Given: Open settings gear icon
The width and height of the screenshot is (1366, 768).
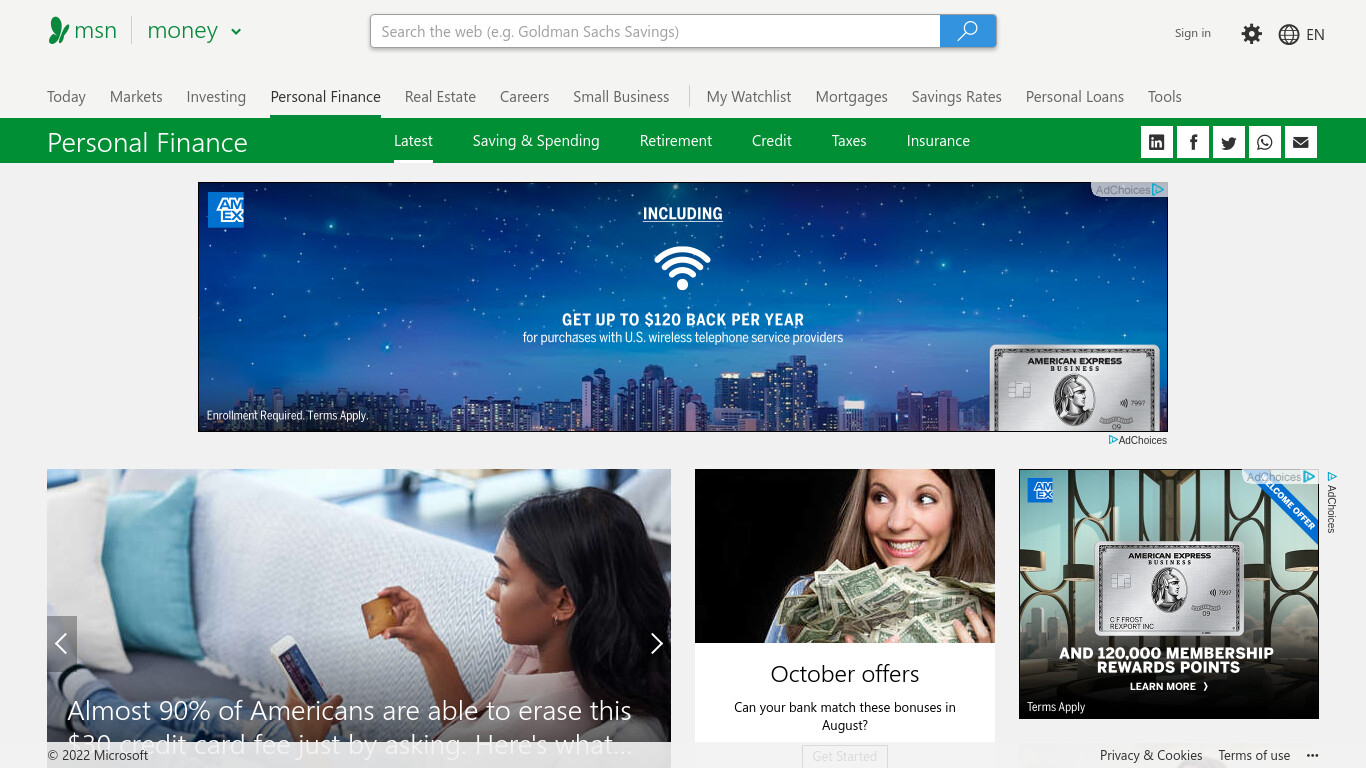Looking at the screenshot, I should click(x=1252, y=34).
